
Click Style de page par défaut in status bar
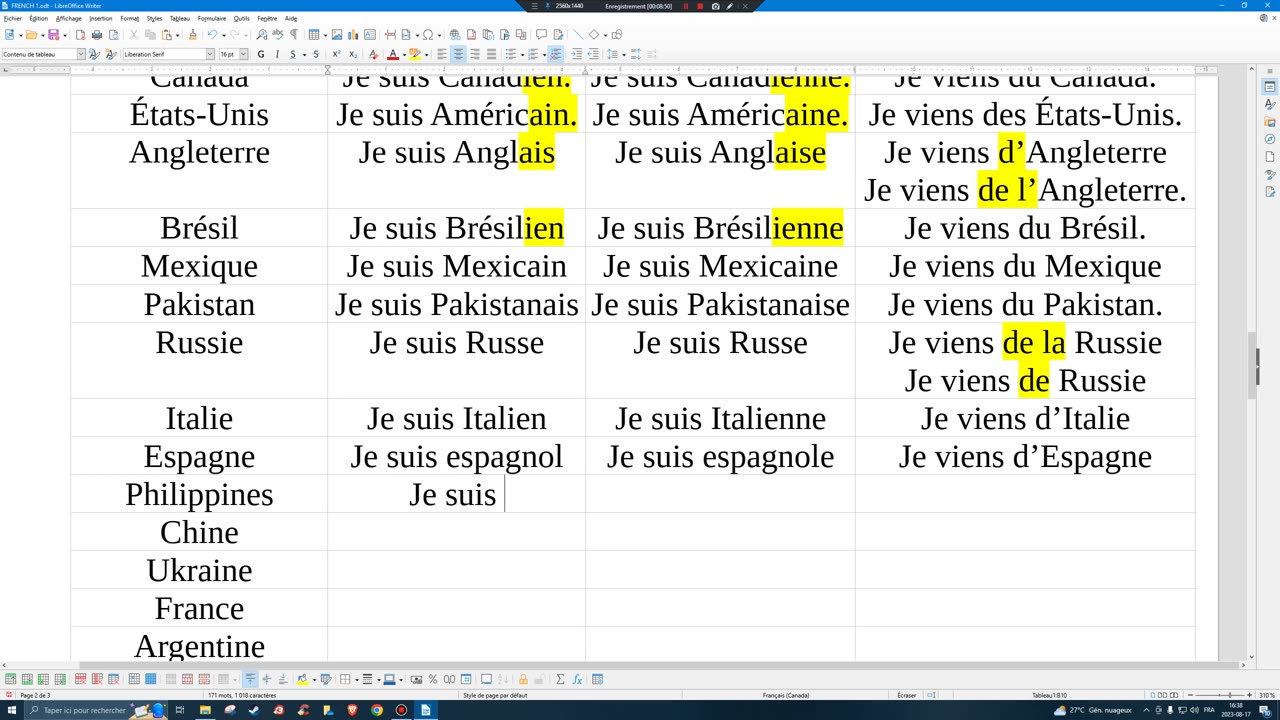click(x=495, y=695)
